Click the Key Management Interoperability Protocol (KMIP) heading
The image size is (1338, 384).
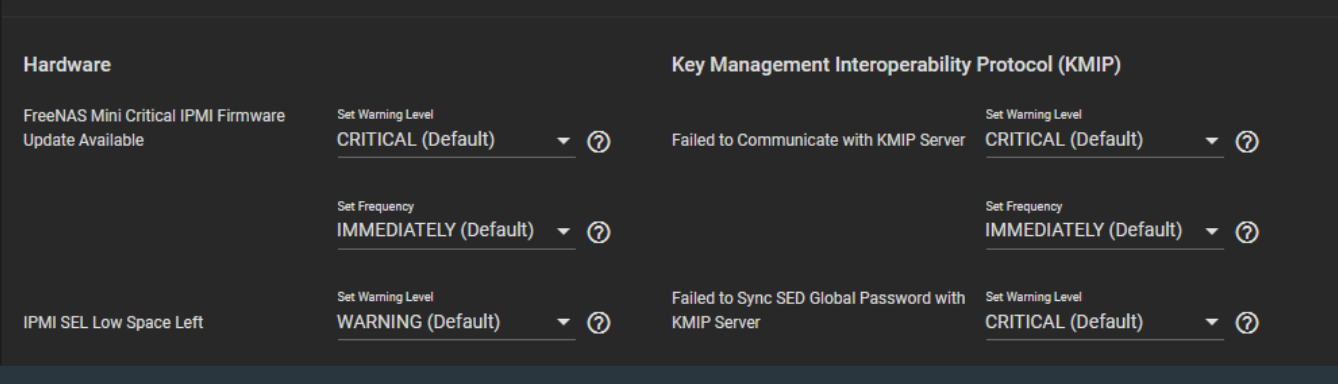[896, 66]
